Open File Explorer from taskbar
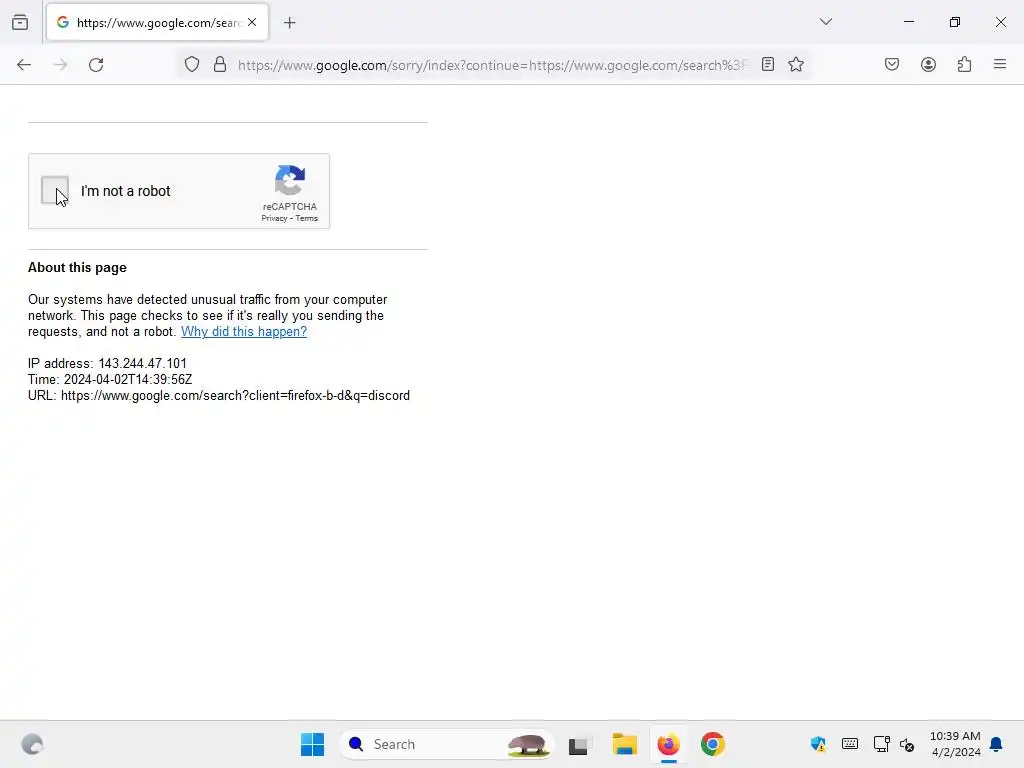The width and height of the screenshot is (1024, 768). click(624, 744)
